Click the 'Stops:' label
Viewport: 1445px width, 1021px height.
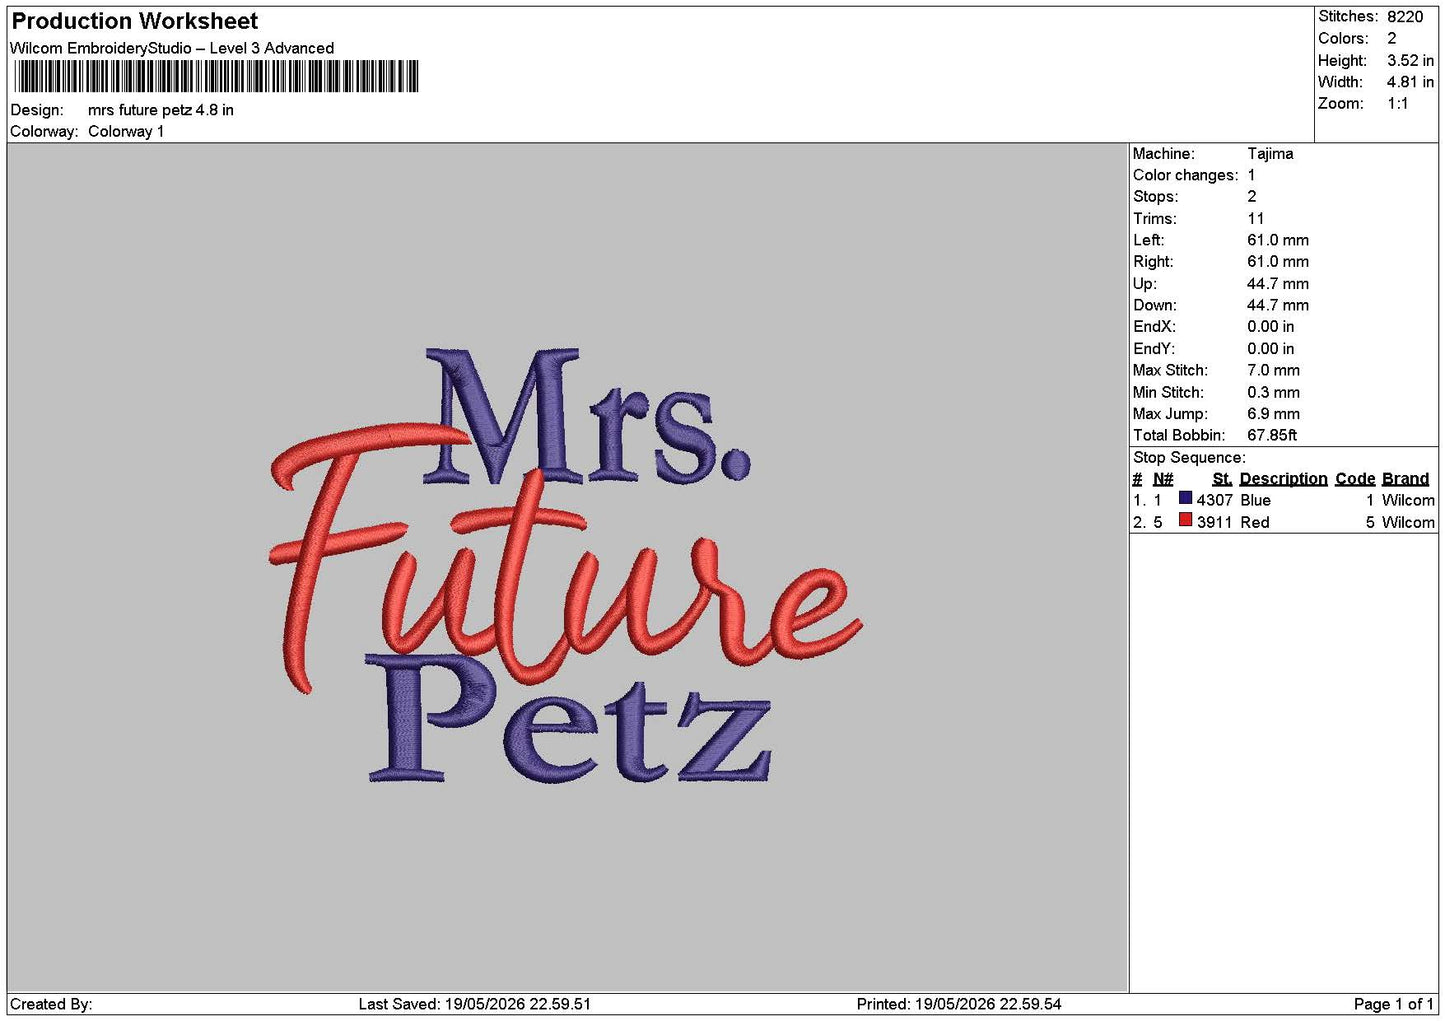(1156, 197)
